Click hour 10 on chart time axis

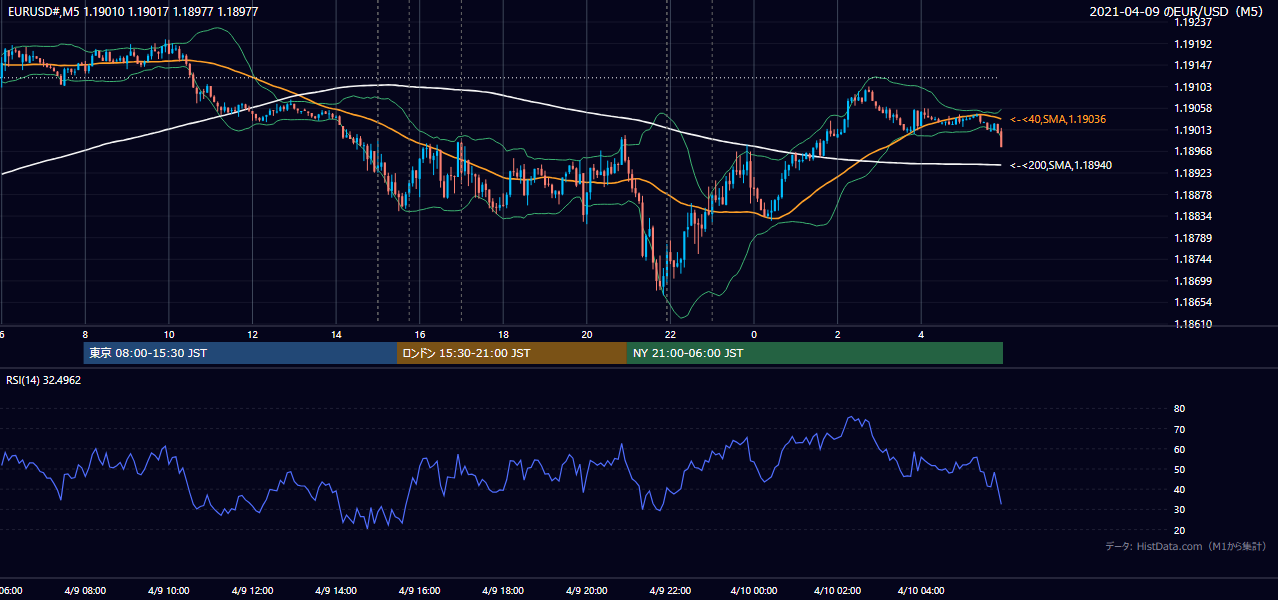click(x=169, y=335)
